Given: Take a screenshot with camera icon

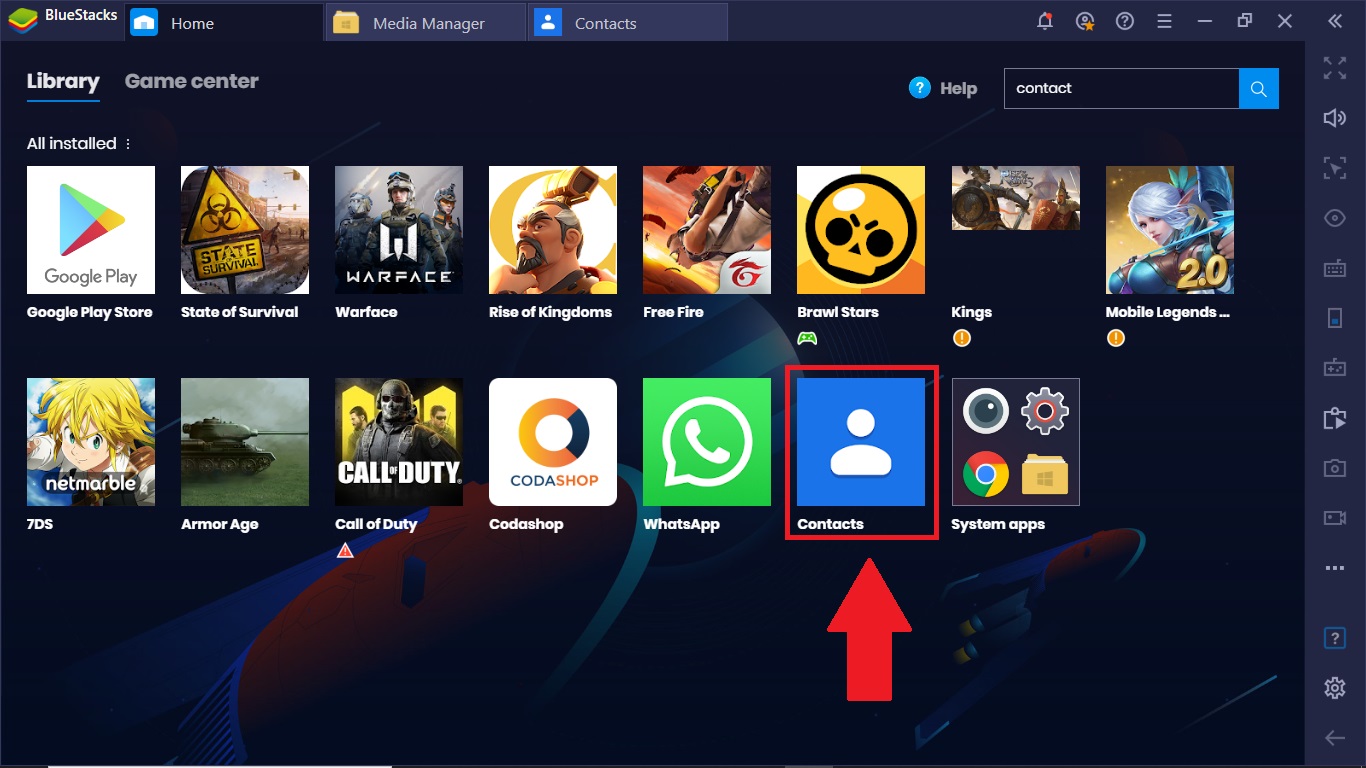Looking at the screenshot, I should [x=1335, y=468].
